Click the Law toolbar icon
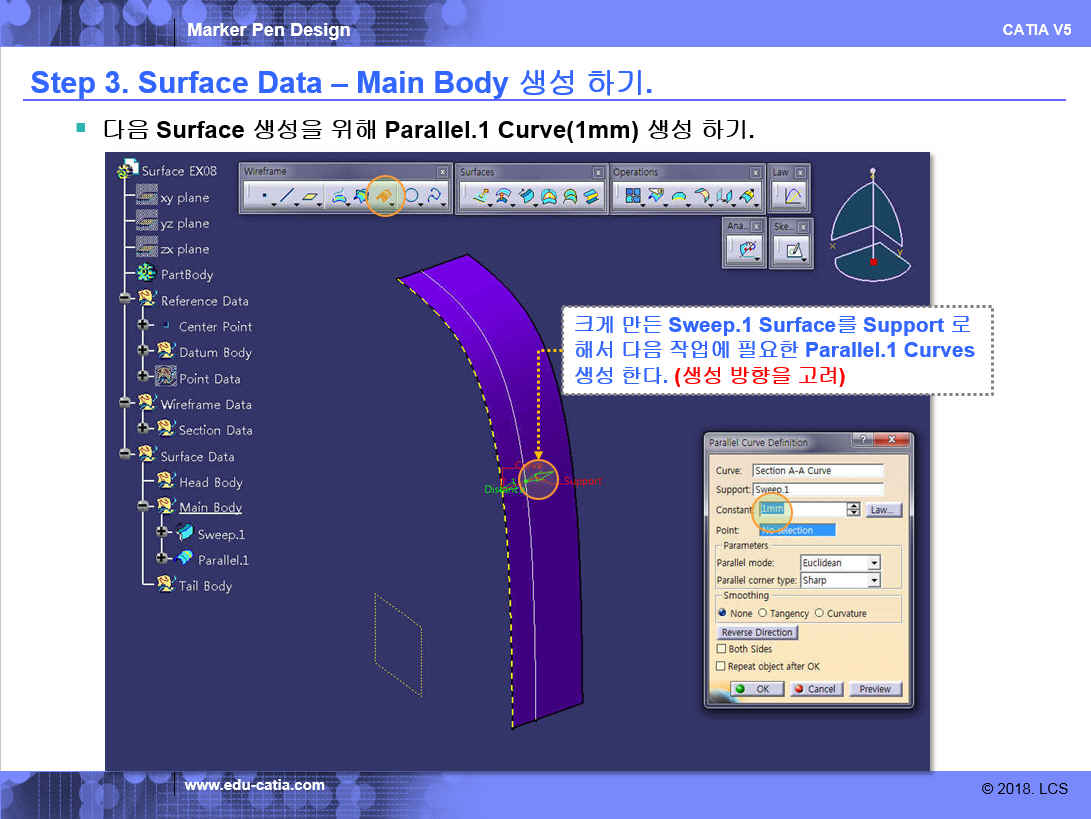Viewport: 1091px width, 819px height. click(x=792, y=196)
